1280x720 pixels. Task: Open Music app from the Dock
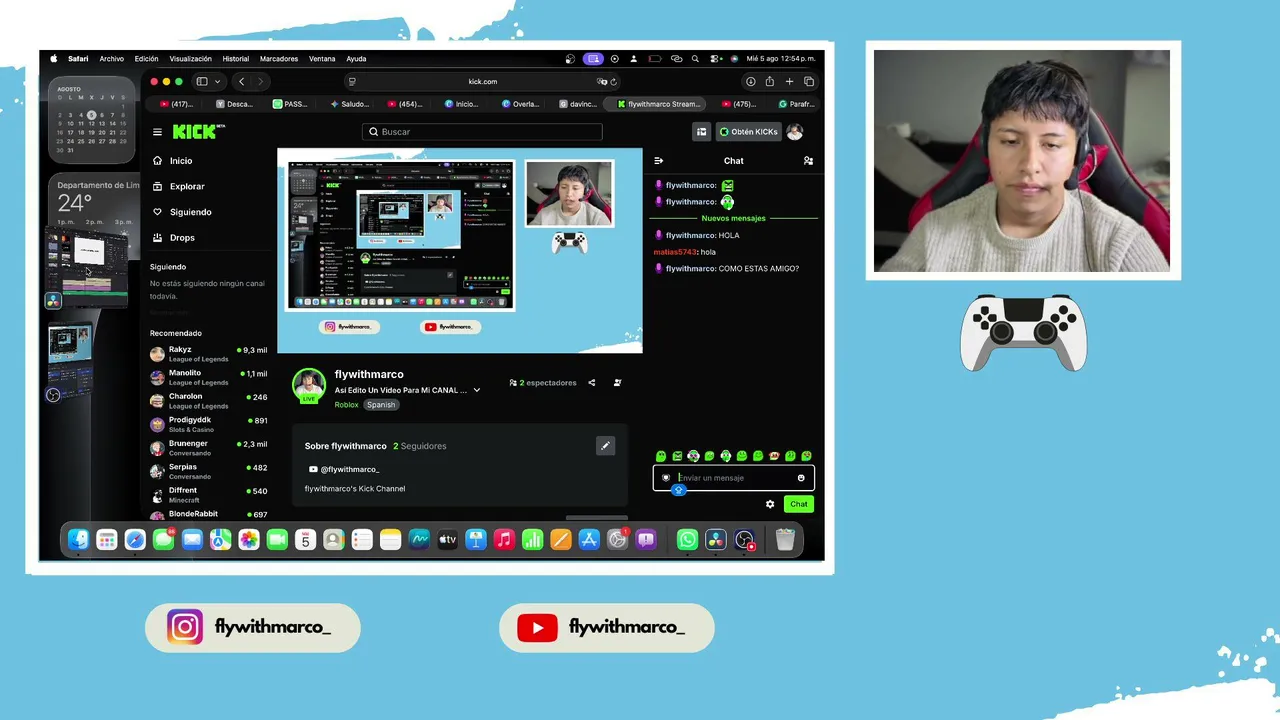coord(504,540)
